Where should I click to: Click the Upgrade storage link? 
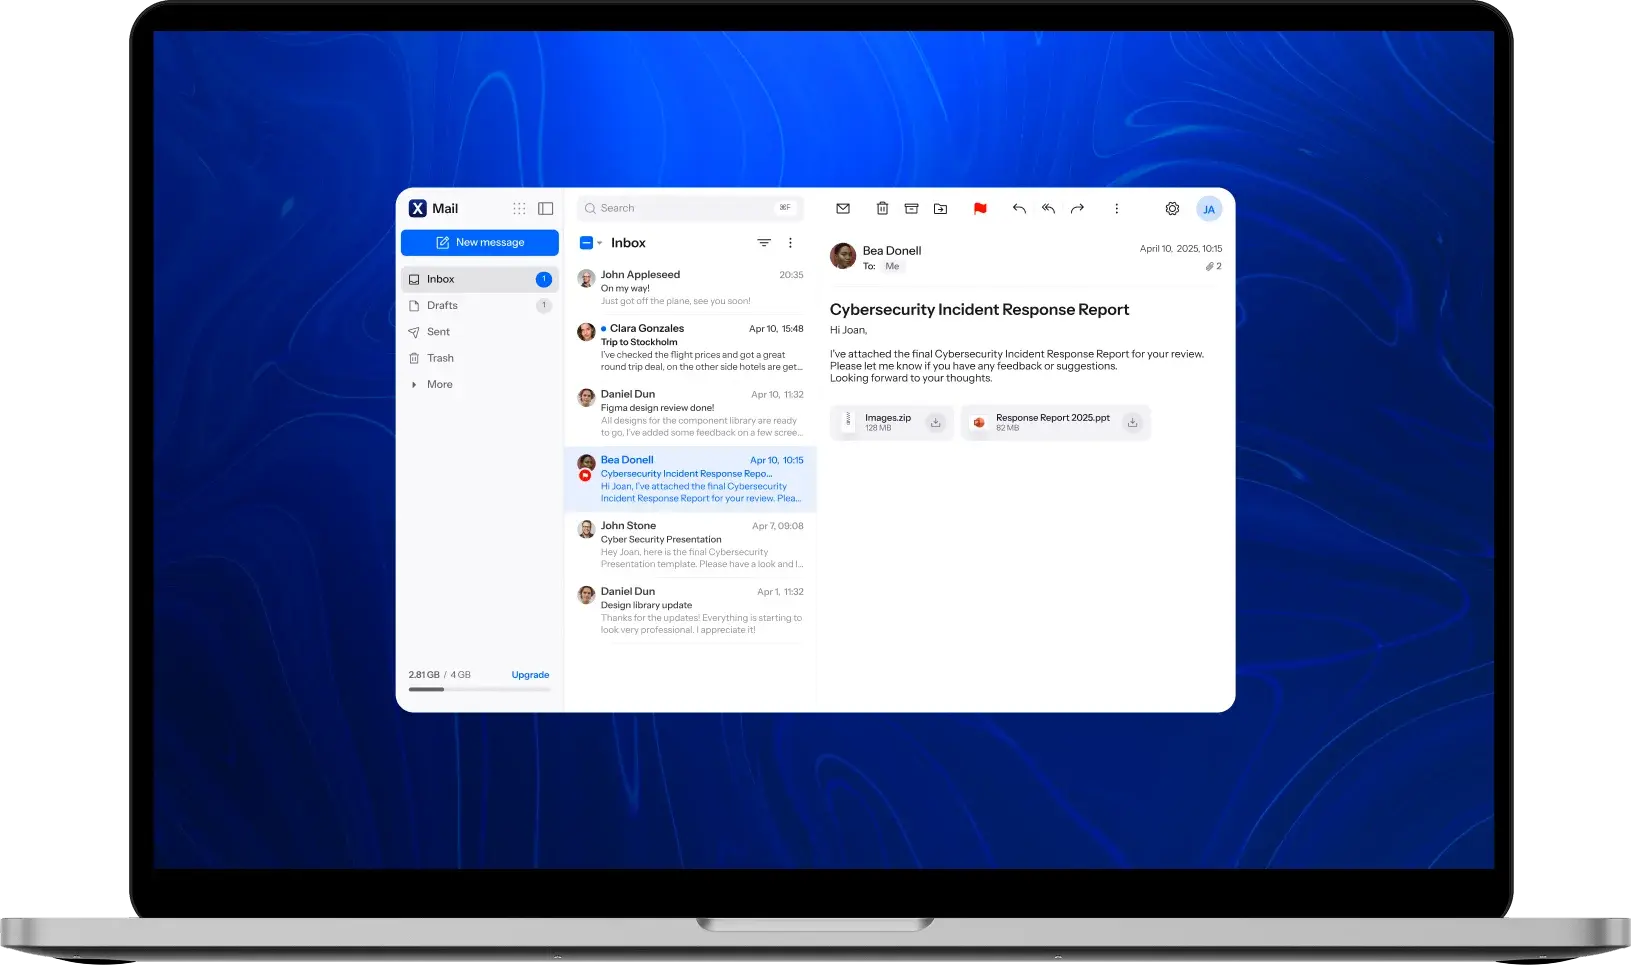tap(530, 675)
